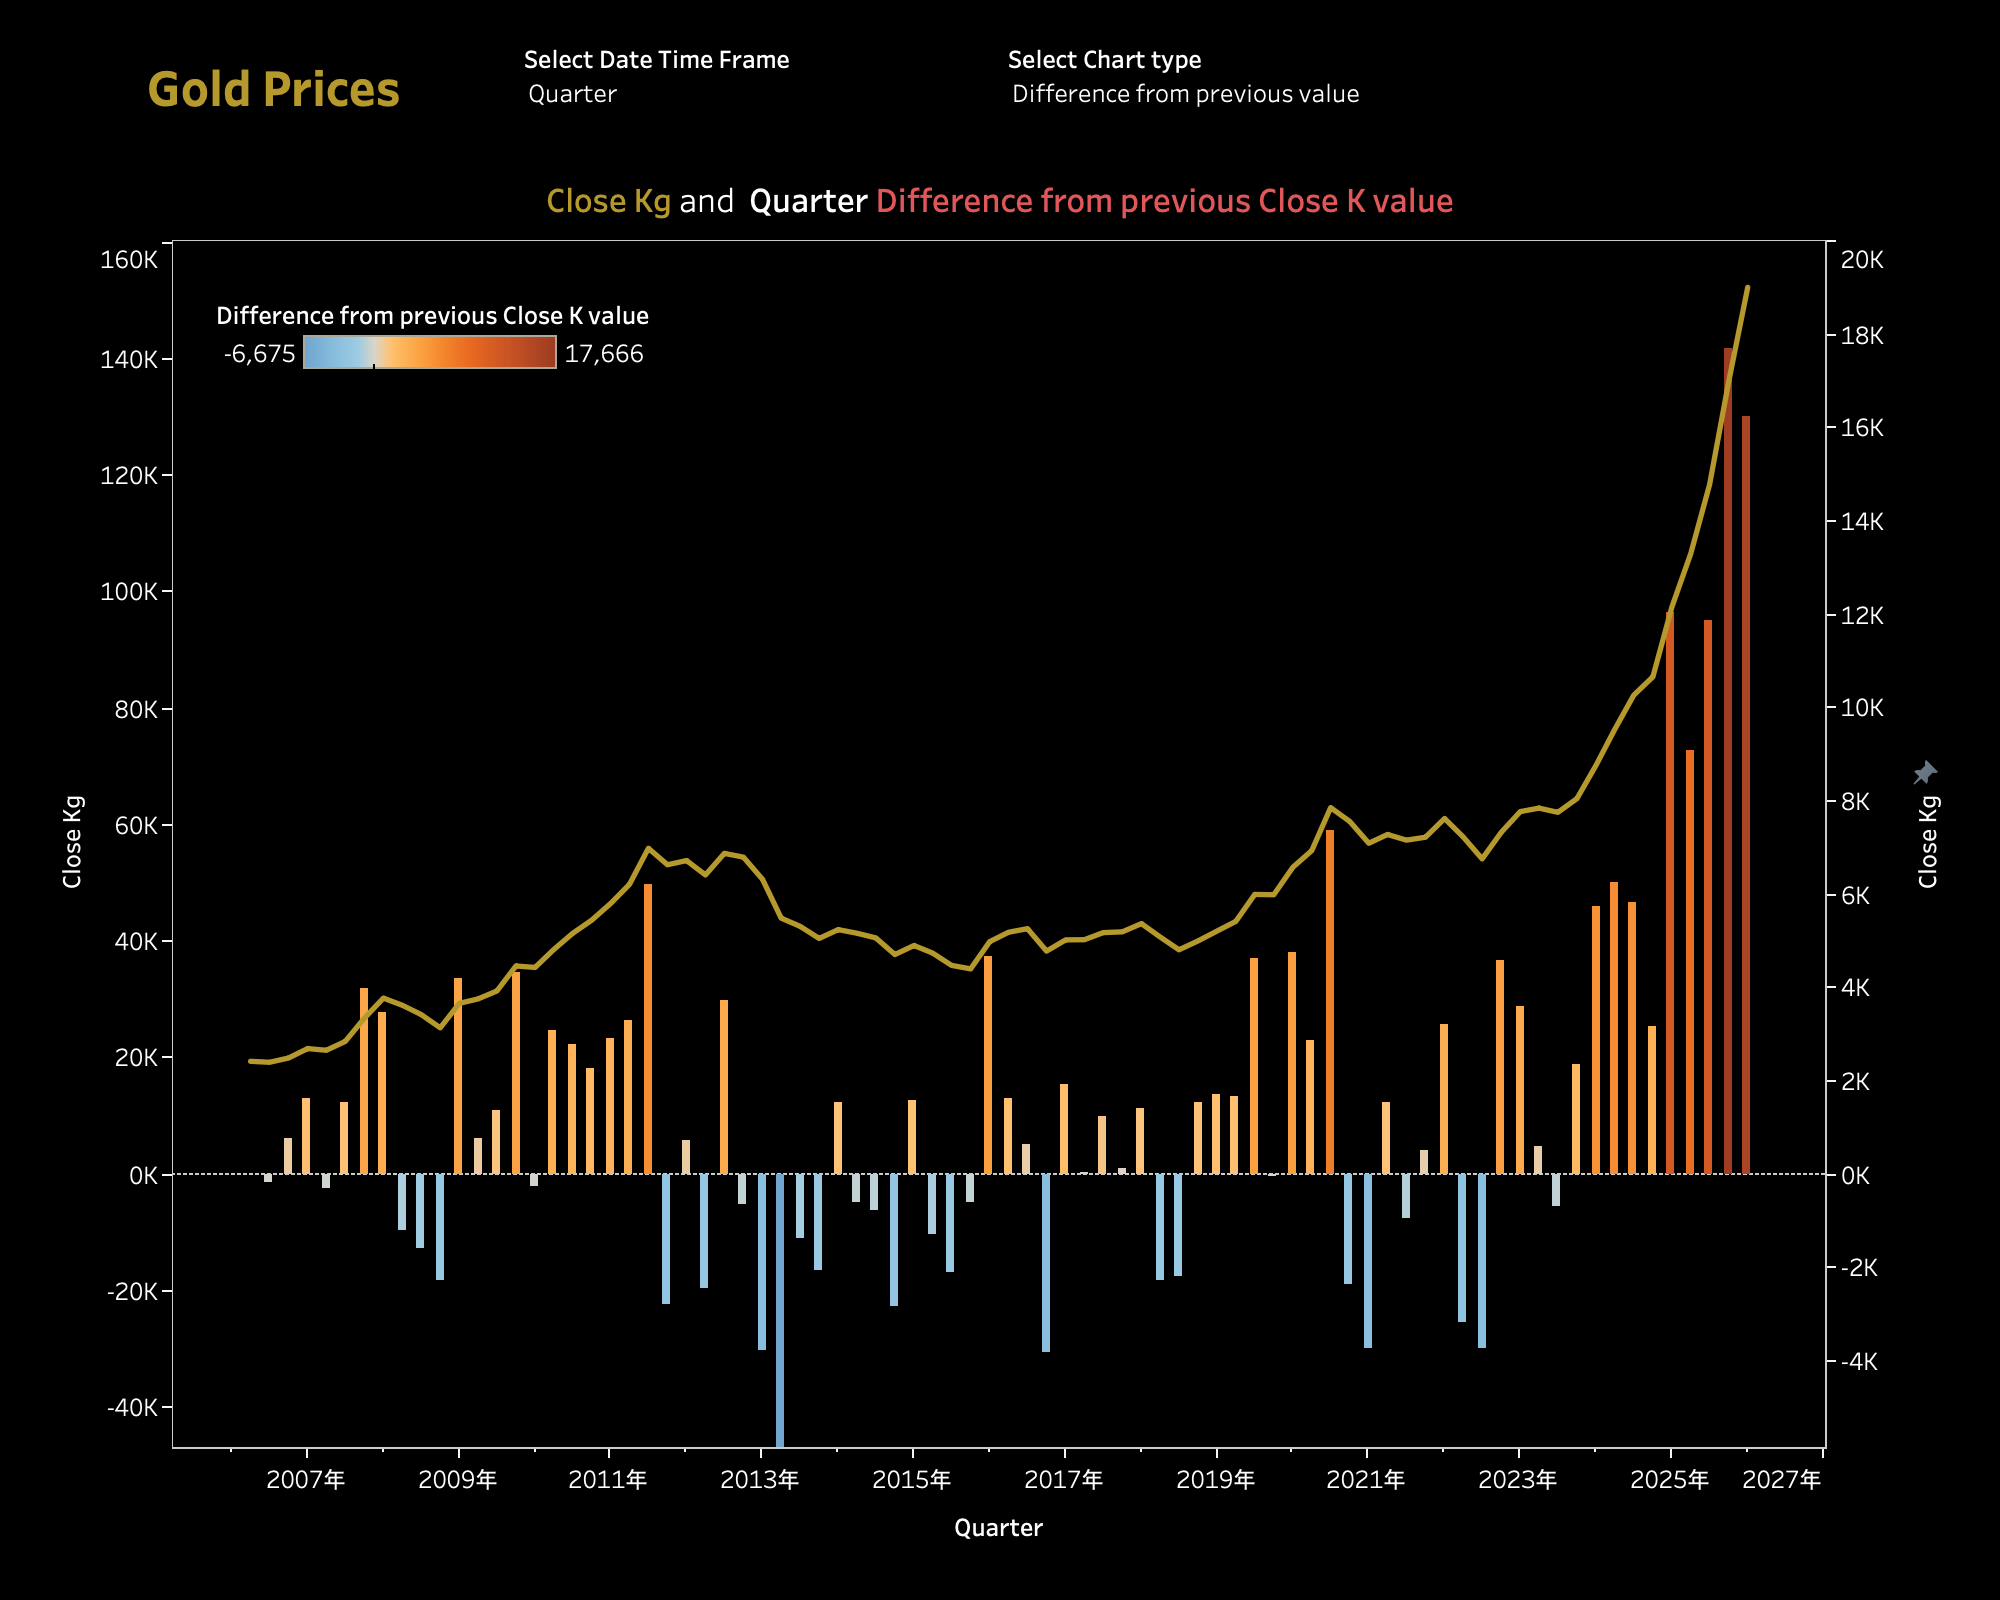Image resolution: width=2000 pixels, height=1600 pixels.
Task: Click the Select Chart type label
Action: pyautogui.click(x=1104, y=60)
